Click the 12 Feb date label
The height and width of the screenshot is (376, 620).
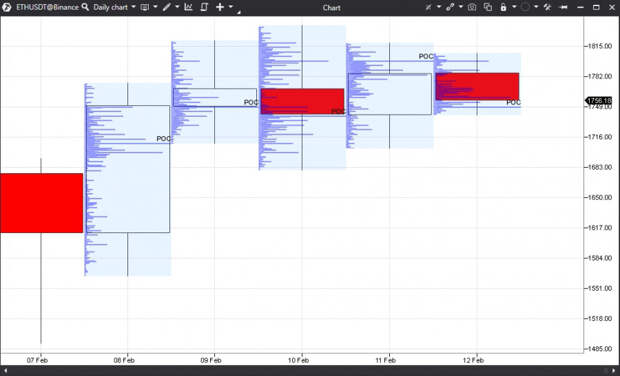[x=473, y=360]
